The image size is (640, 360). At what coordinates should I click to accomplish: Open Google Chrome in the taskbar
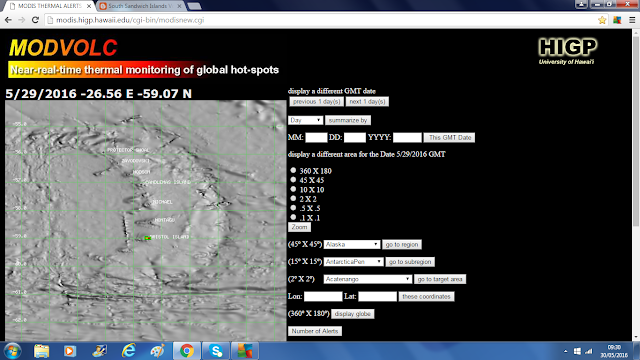tap(187, 351)
